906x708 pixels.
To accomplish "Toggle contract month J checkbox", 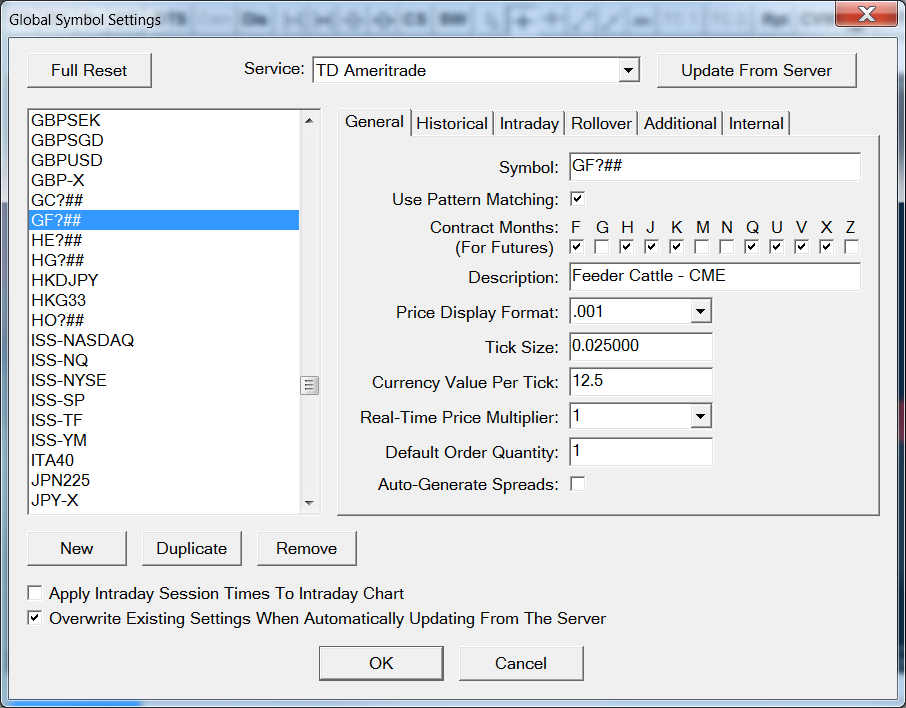I will click(651, 247).
